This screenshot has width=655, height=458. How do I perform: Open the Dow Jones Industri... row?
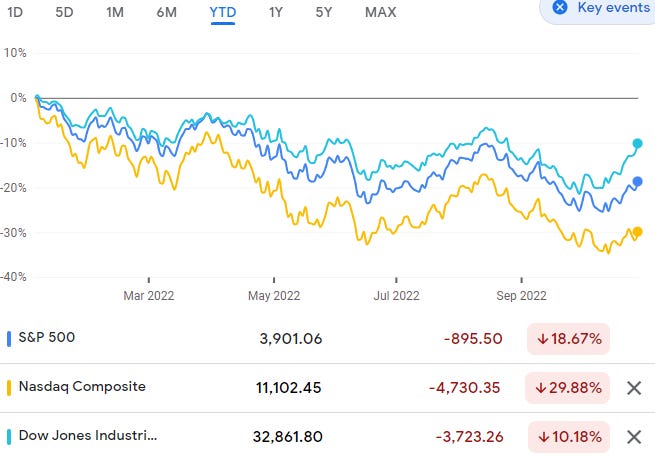(328, 437)
